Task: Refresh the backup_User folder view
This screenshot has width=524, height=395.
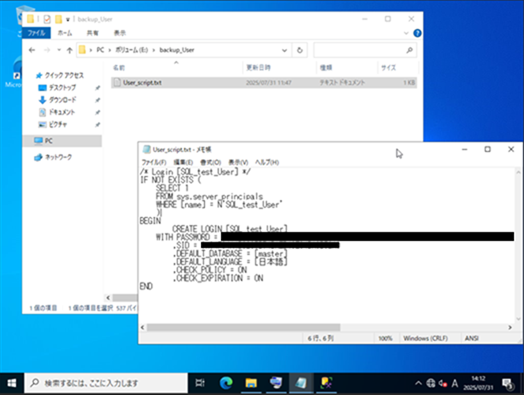Action: (x=300, y=50)
